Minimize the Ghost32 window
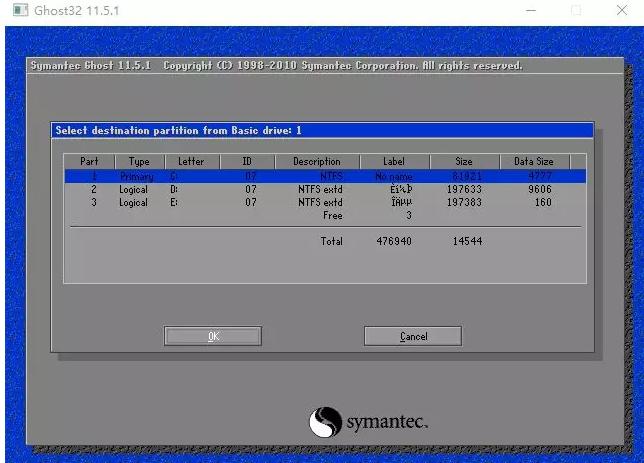Viewport: 644px width, 463px height. click(x=529, y=11)
